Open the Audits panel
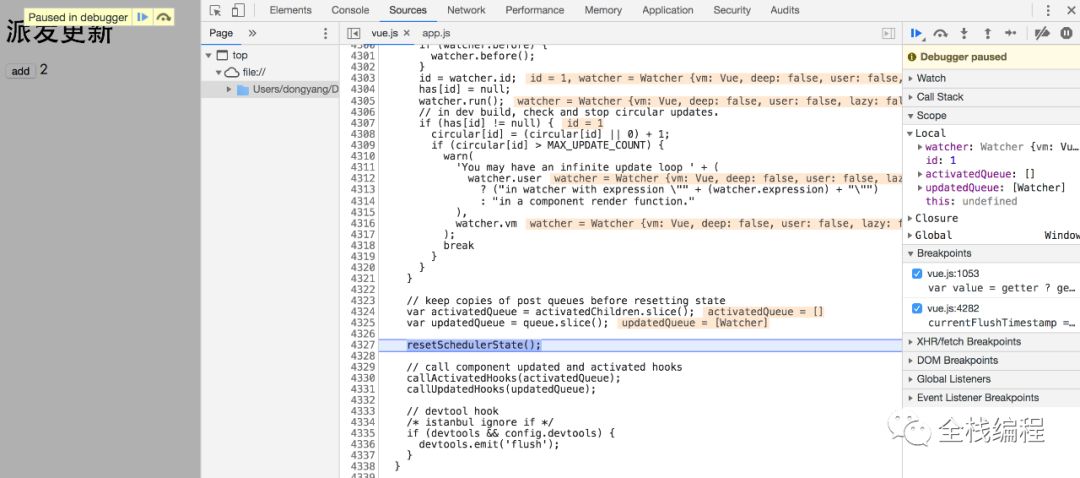The width and height of the screenshot is (1080, 478). click(785, 10)
